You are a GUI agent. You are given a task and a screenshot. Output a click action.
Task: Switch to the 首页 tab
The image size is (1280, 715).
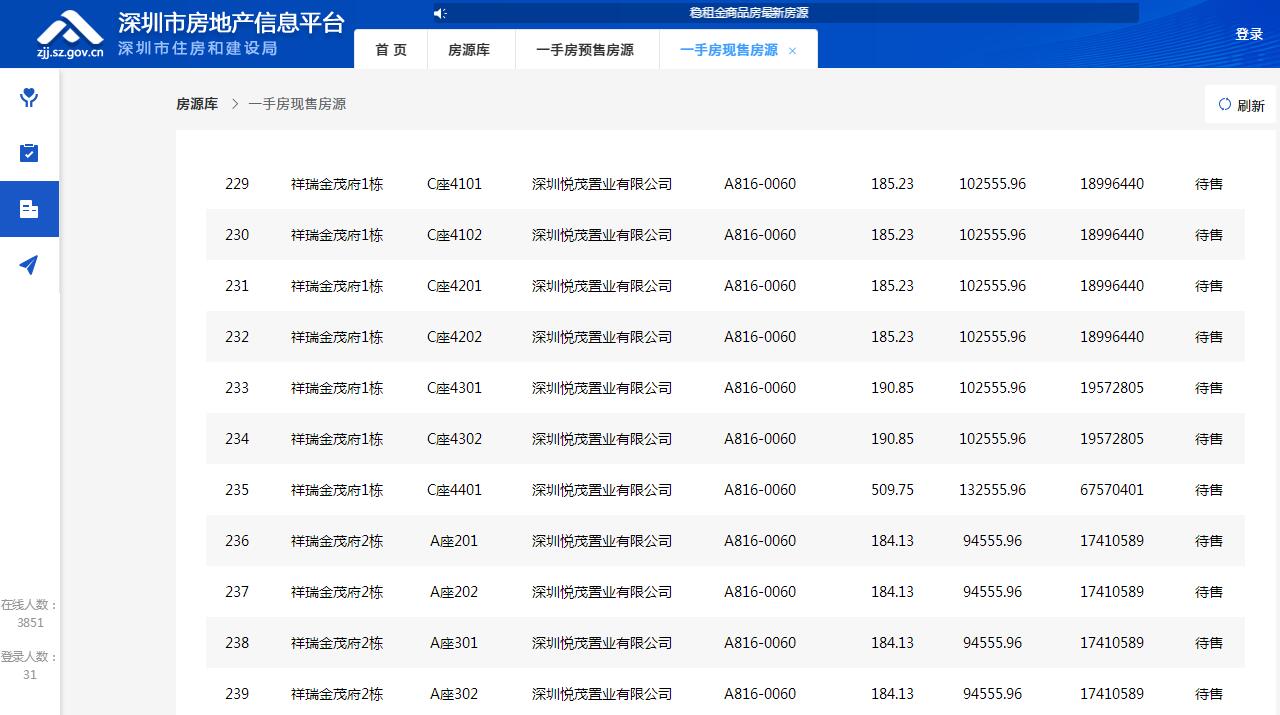click(x=391, y=50)
